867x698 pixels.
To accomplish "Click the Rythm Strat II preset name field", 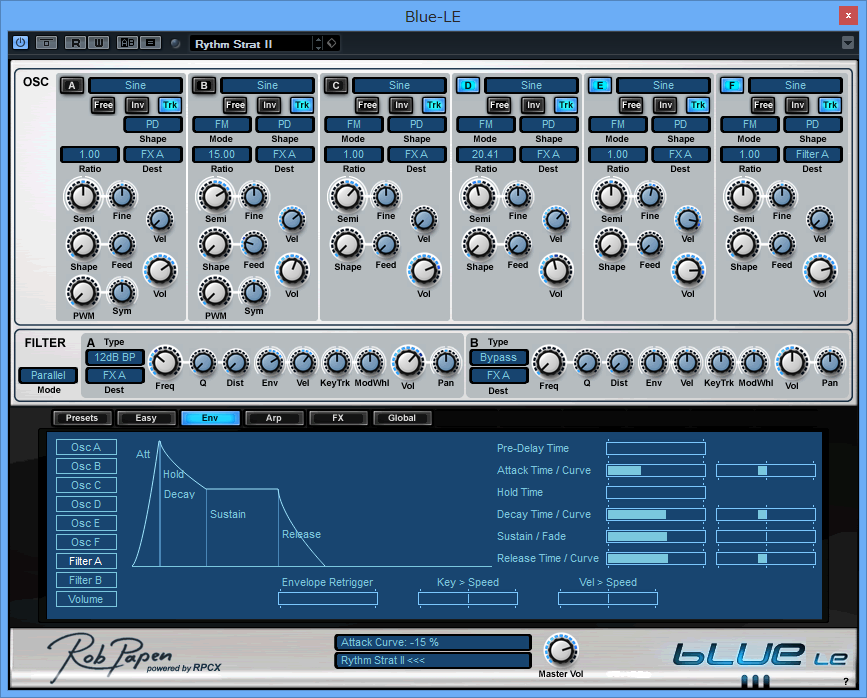I will point(252,44).
